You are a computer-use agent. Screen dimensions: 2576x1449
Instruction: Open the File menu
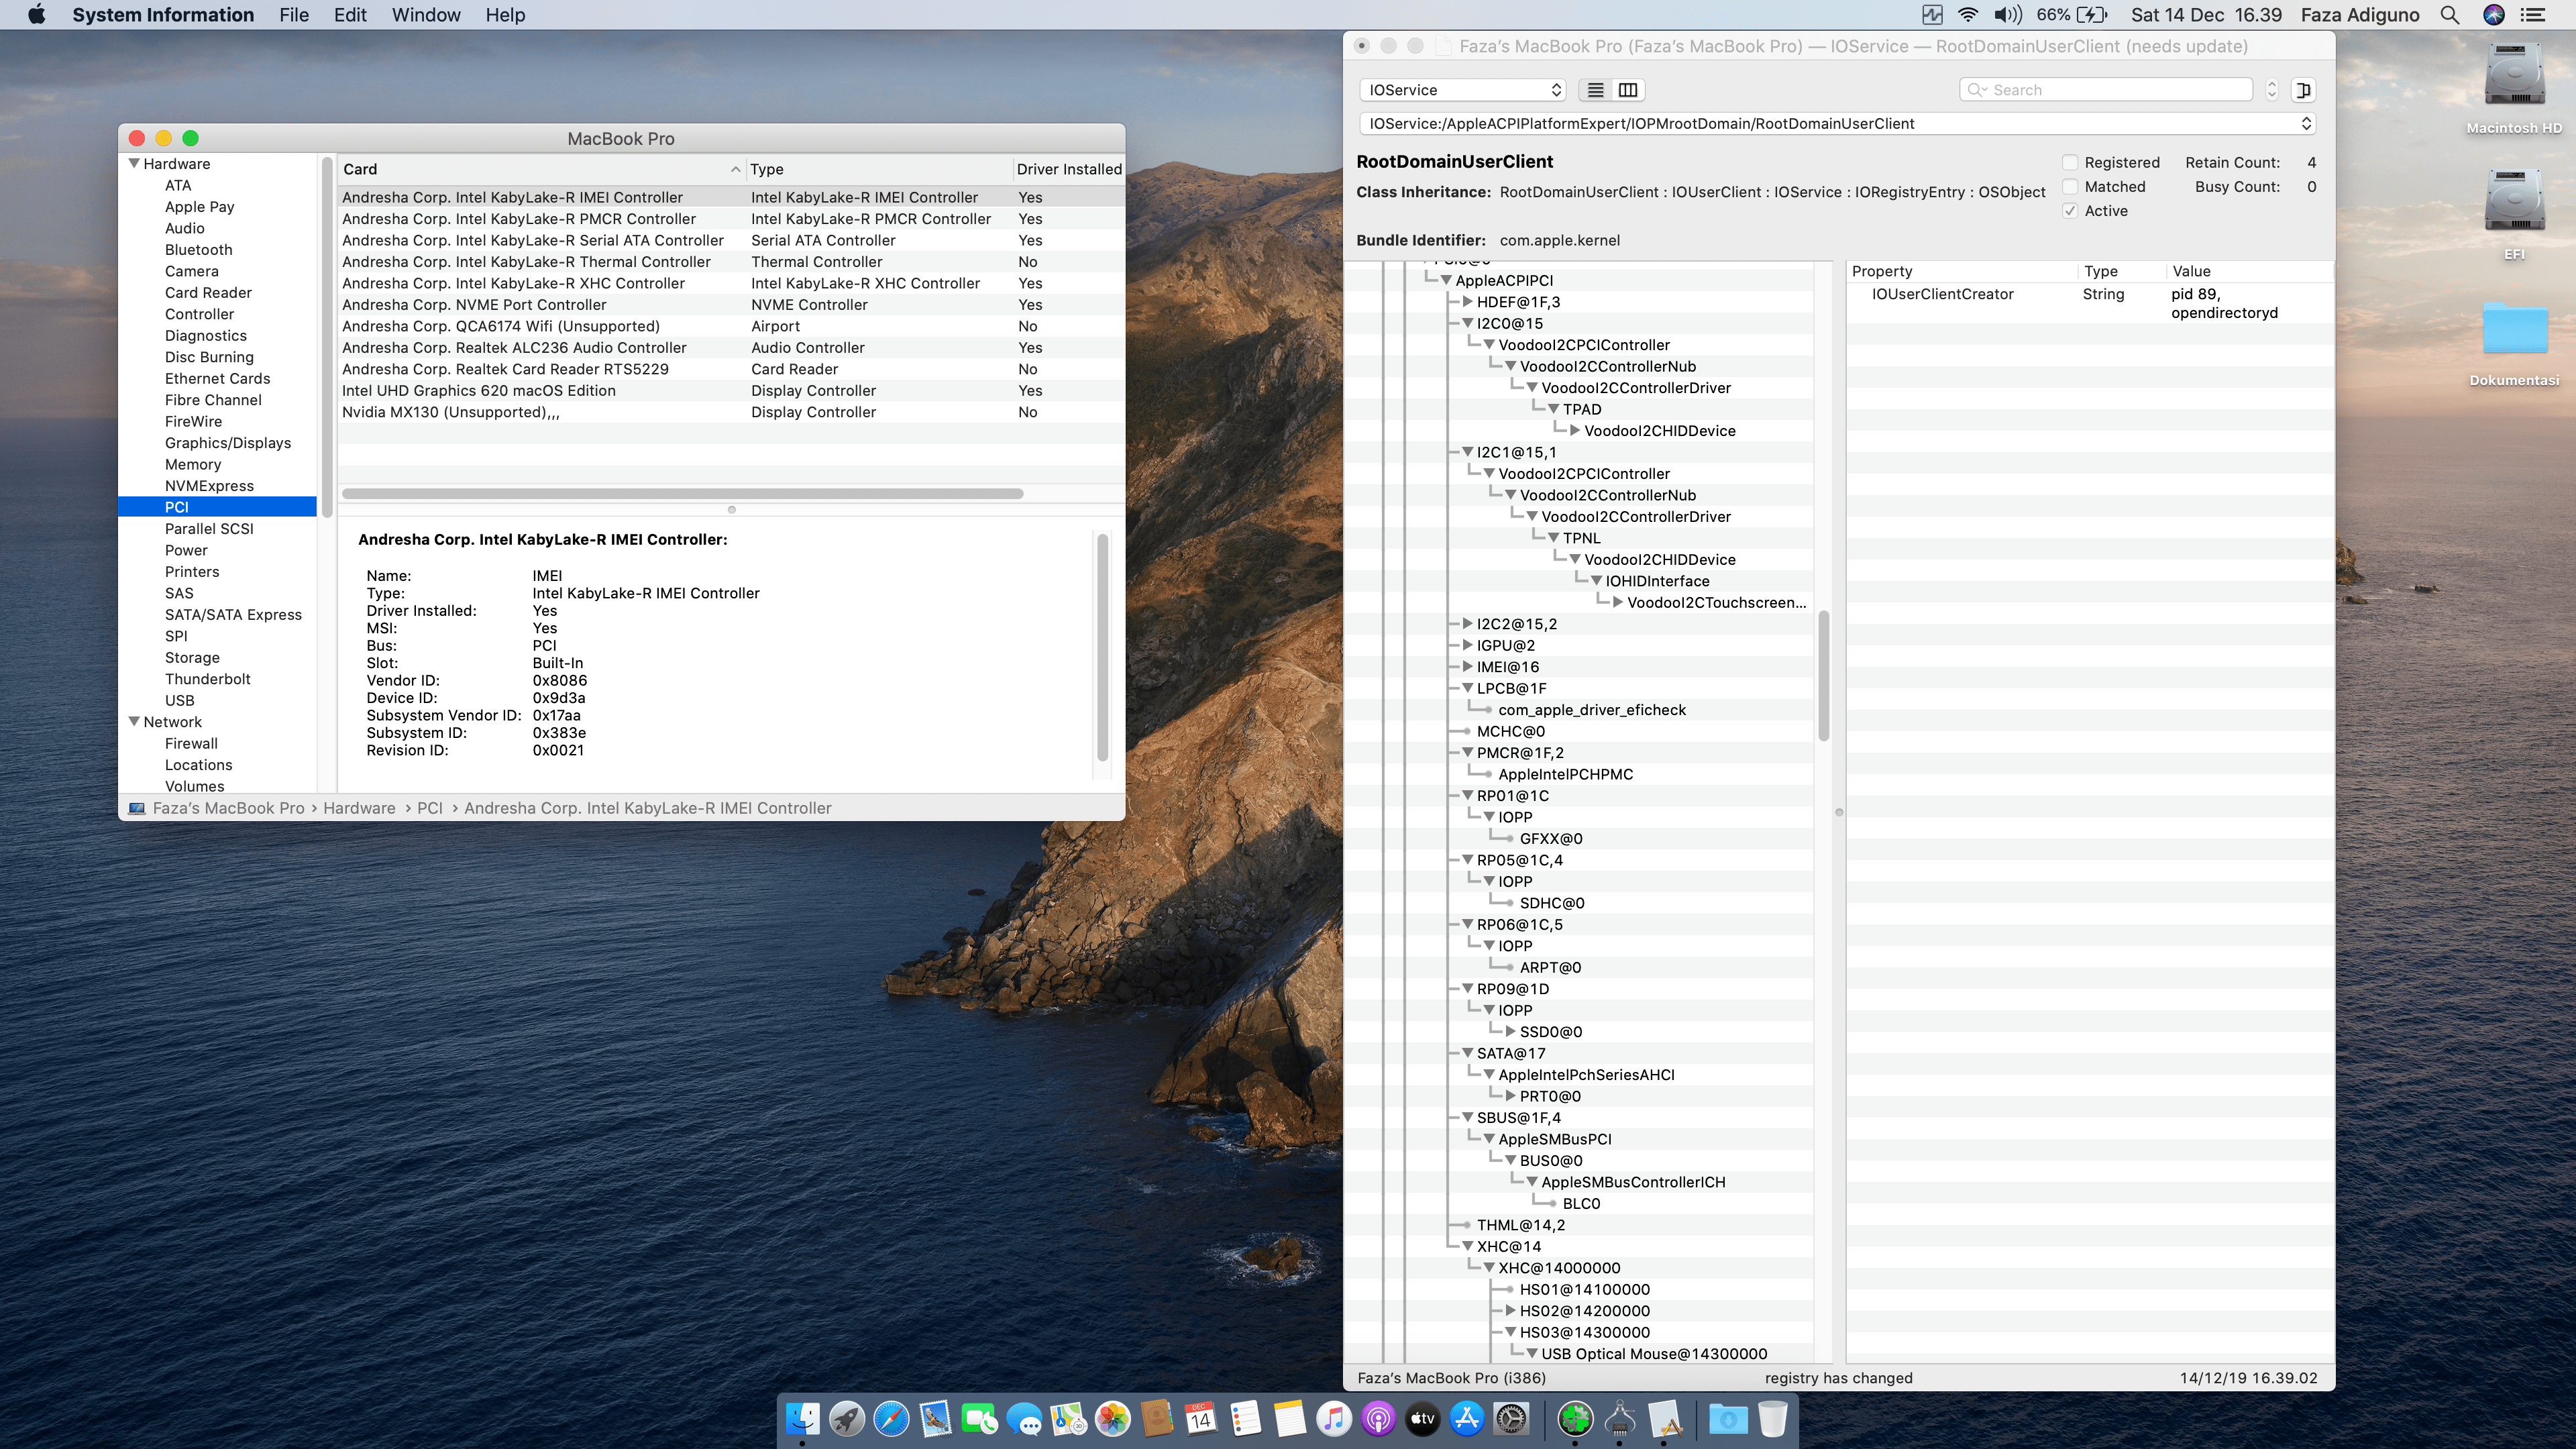coord(293,15)
